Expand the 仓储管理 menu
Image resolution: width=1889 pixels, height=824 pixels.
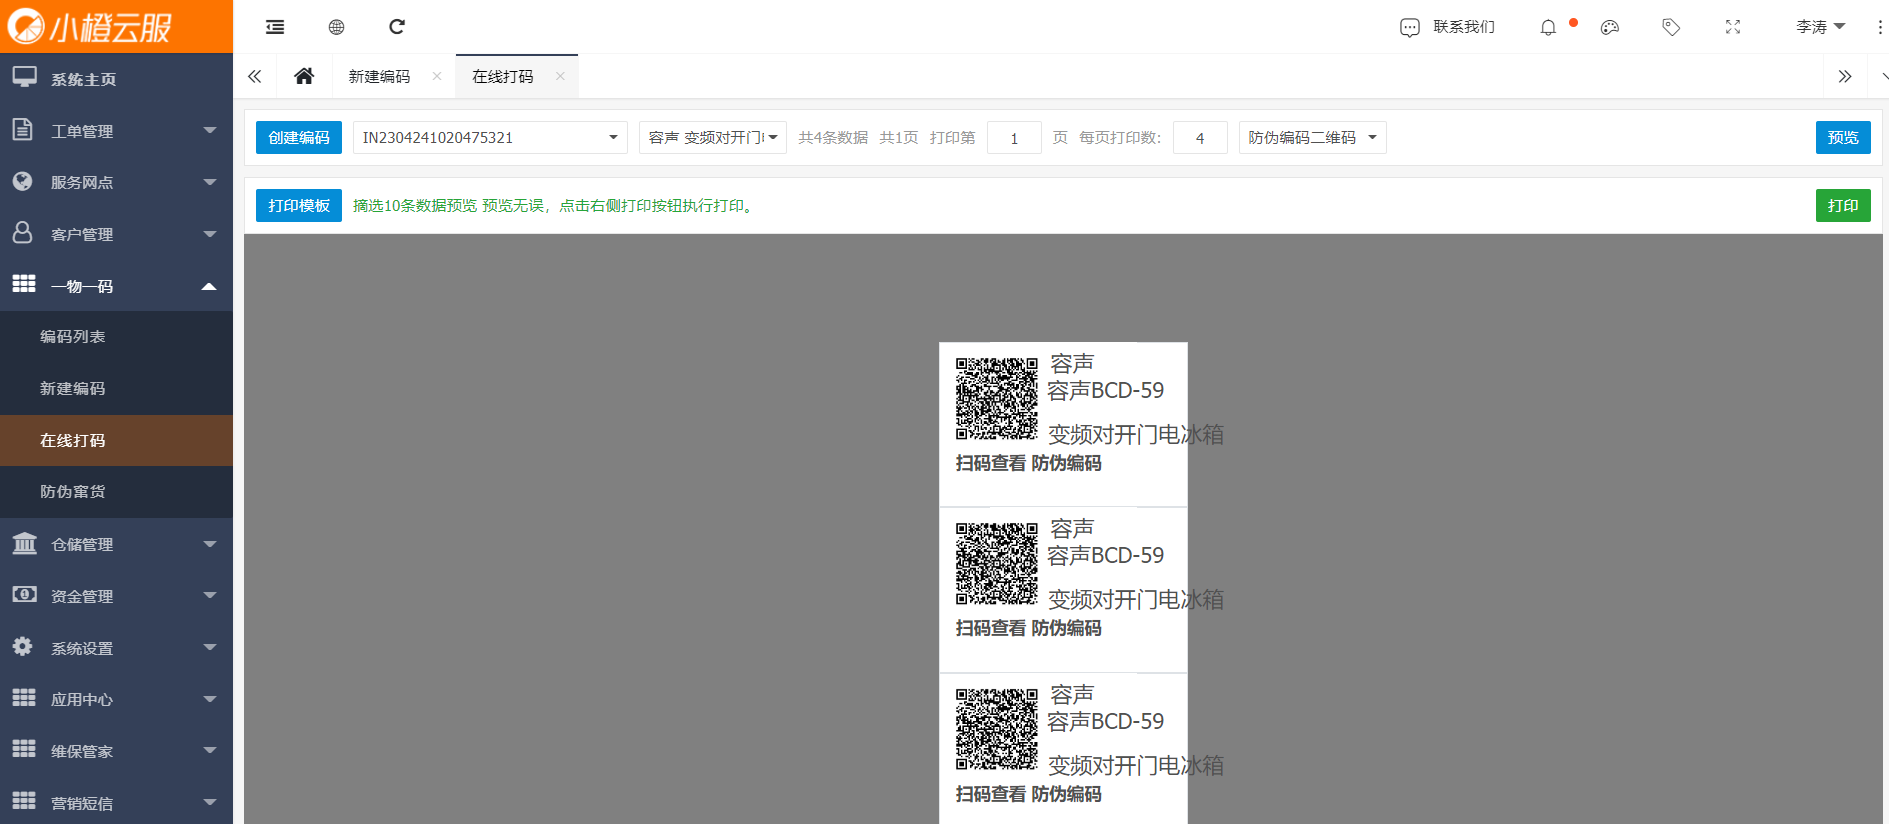(x=116, y=544)
